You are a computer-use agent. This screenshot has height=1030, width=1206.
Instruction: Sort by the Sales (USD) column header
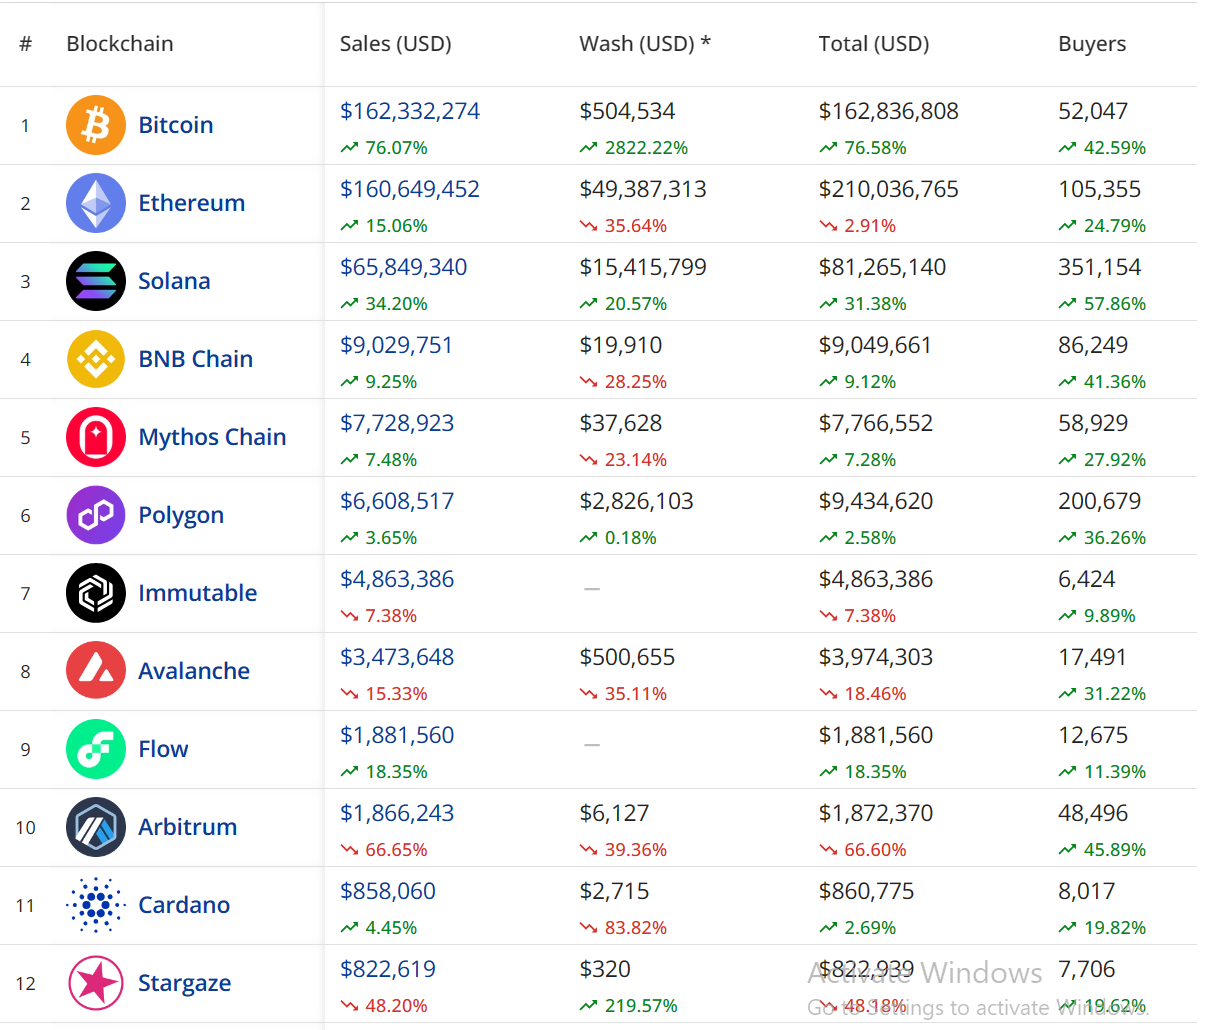click(396, 44)
